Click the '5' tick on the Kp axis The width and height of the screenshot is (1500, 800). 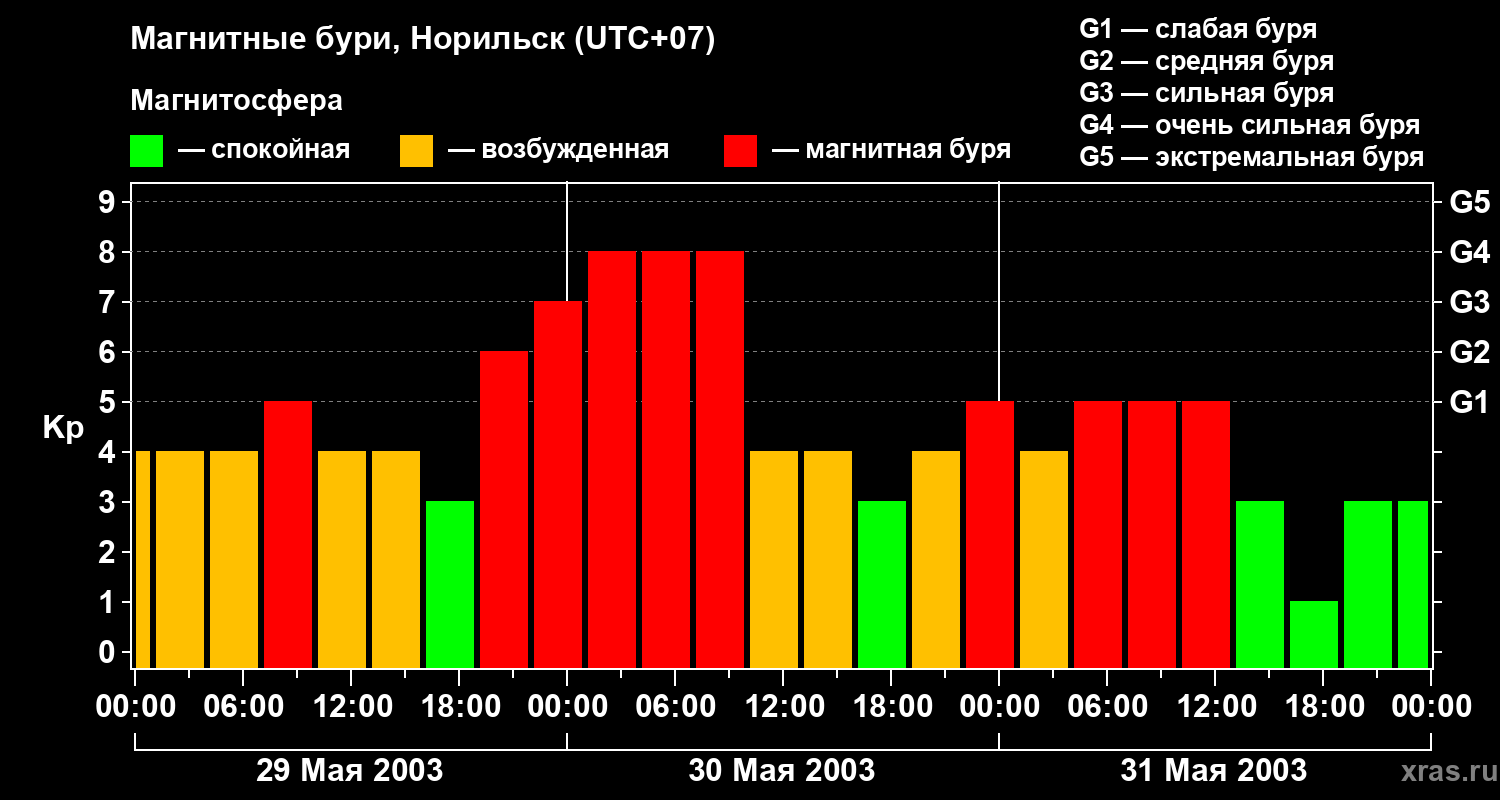[x=109, y=402]
